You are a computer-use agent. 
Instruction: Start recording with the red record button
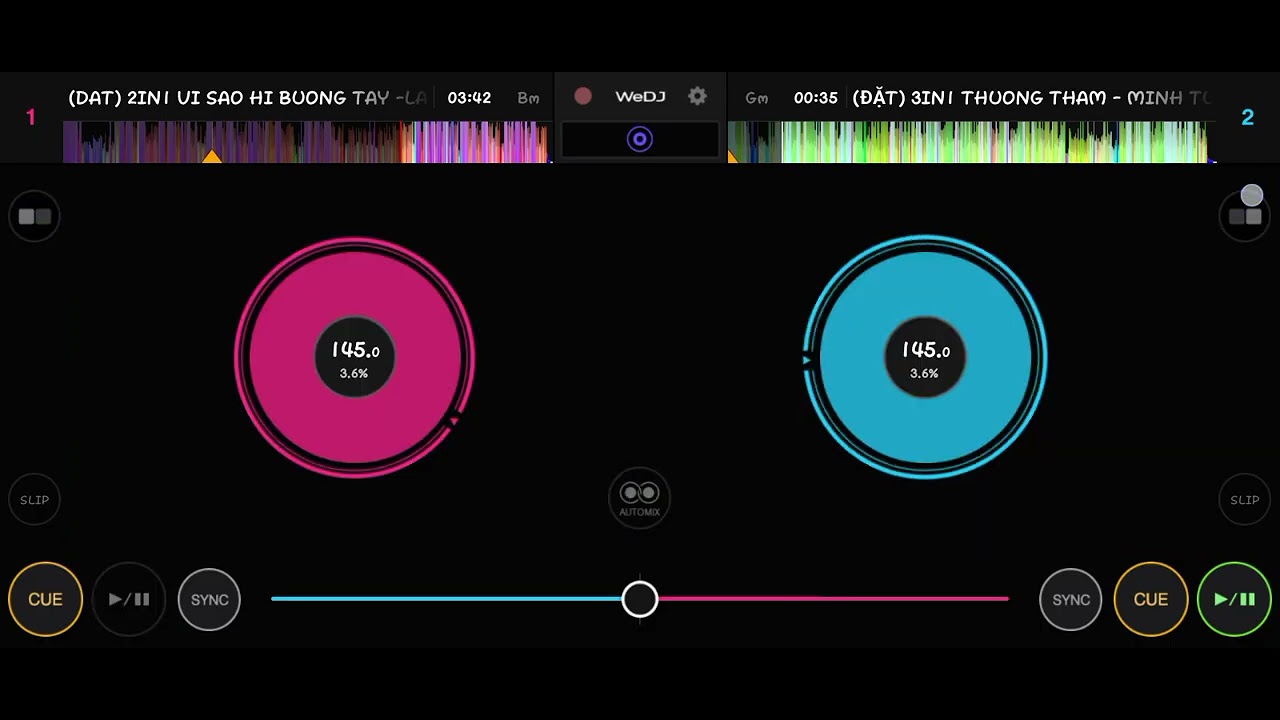pos(583,96)
